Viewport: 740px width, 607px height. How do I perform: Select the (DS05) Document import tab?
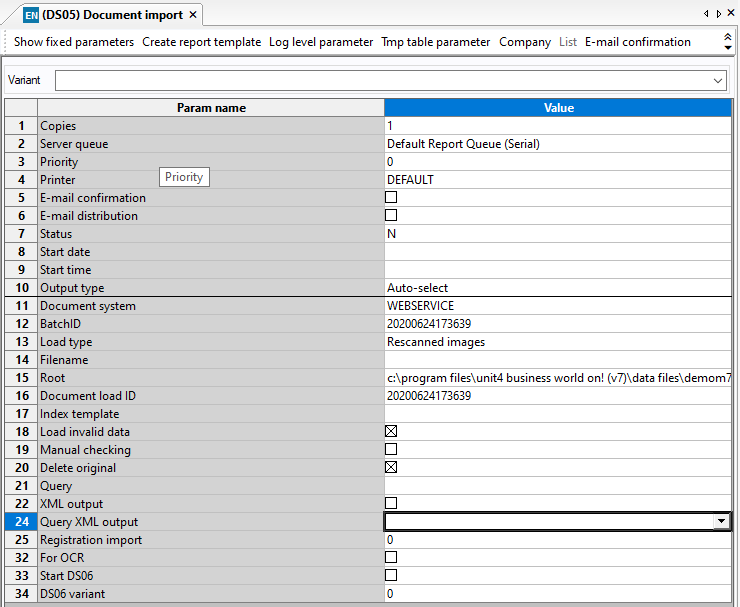coord(111,15)
